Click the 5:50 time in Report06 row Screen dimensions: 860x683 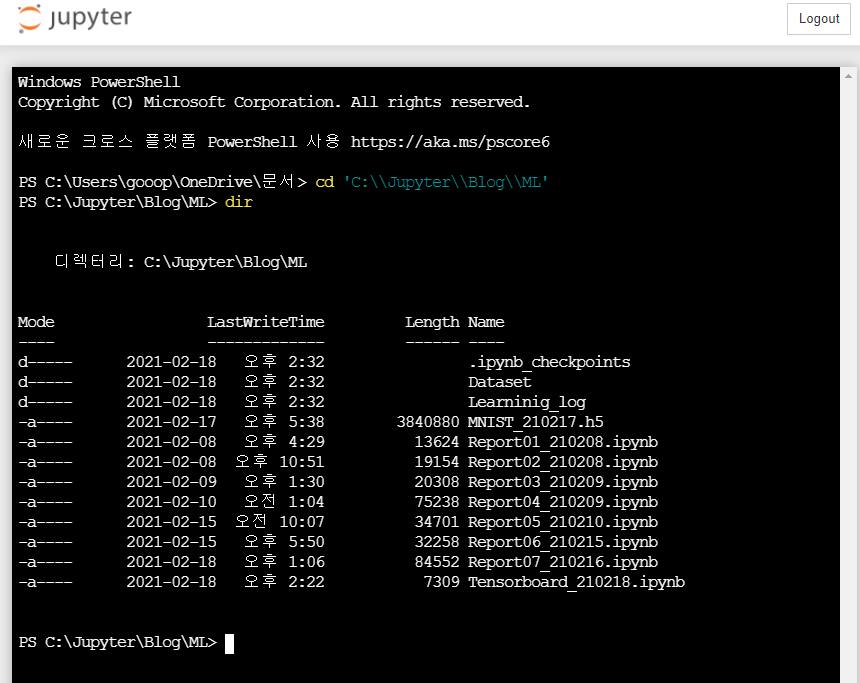pos(307,542)
